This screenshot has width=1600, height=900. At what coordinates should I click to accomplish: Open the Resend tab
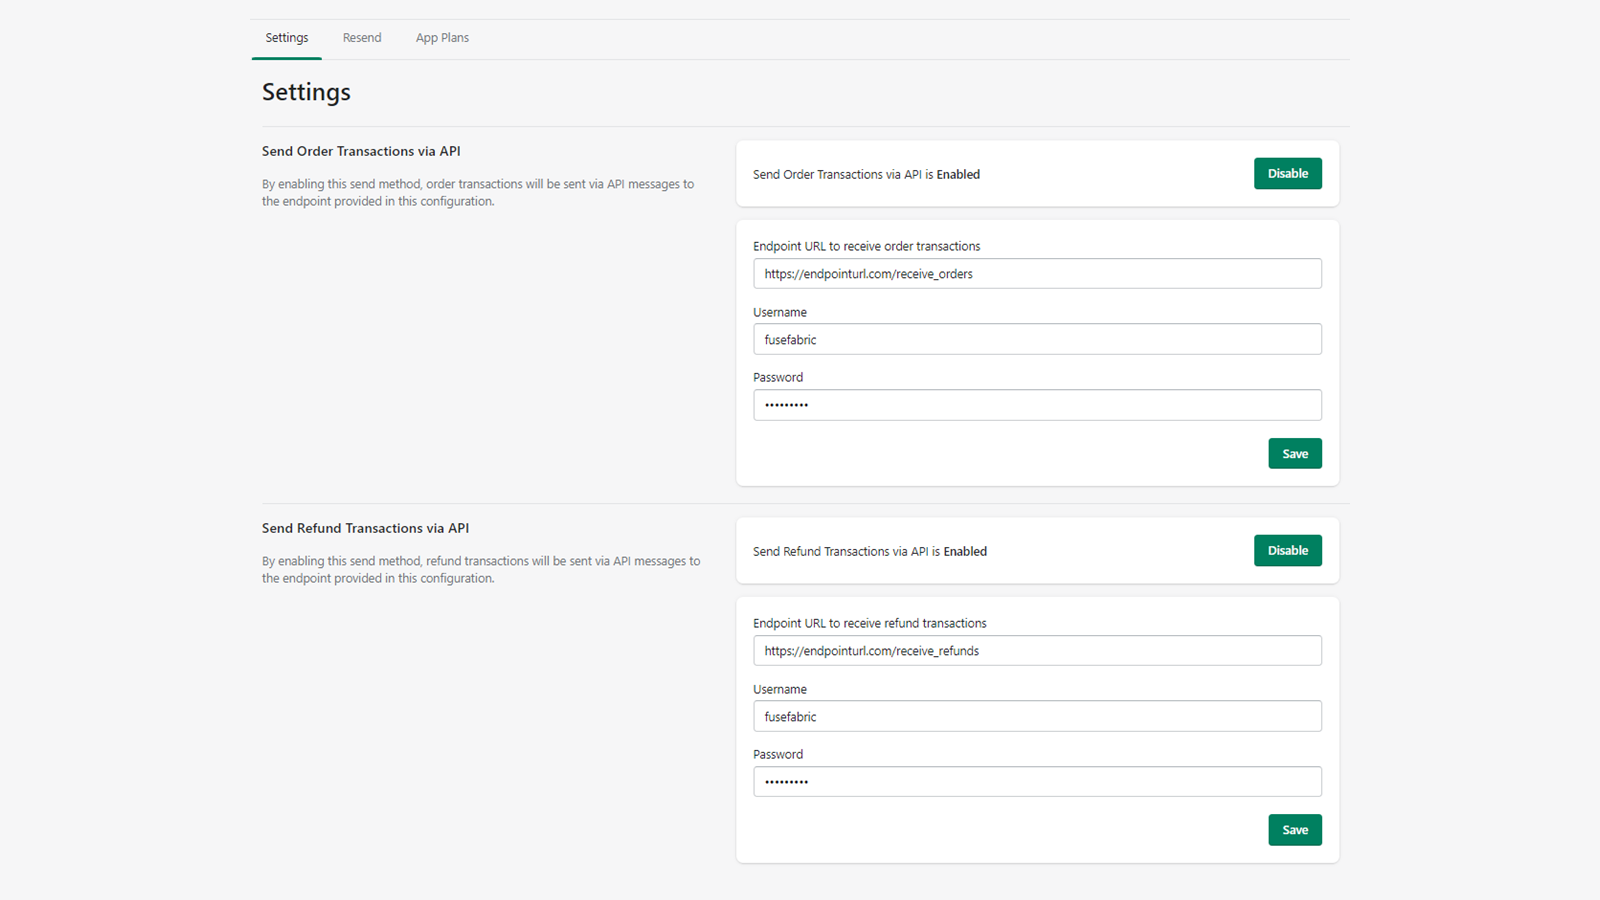pyautogui.click(x=362, y=38)
